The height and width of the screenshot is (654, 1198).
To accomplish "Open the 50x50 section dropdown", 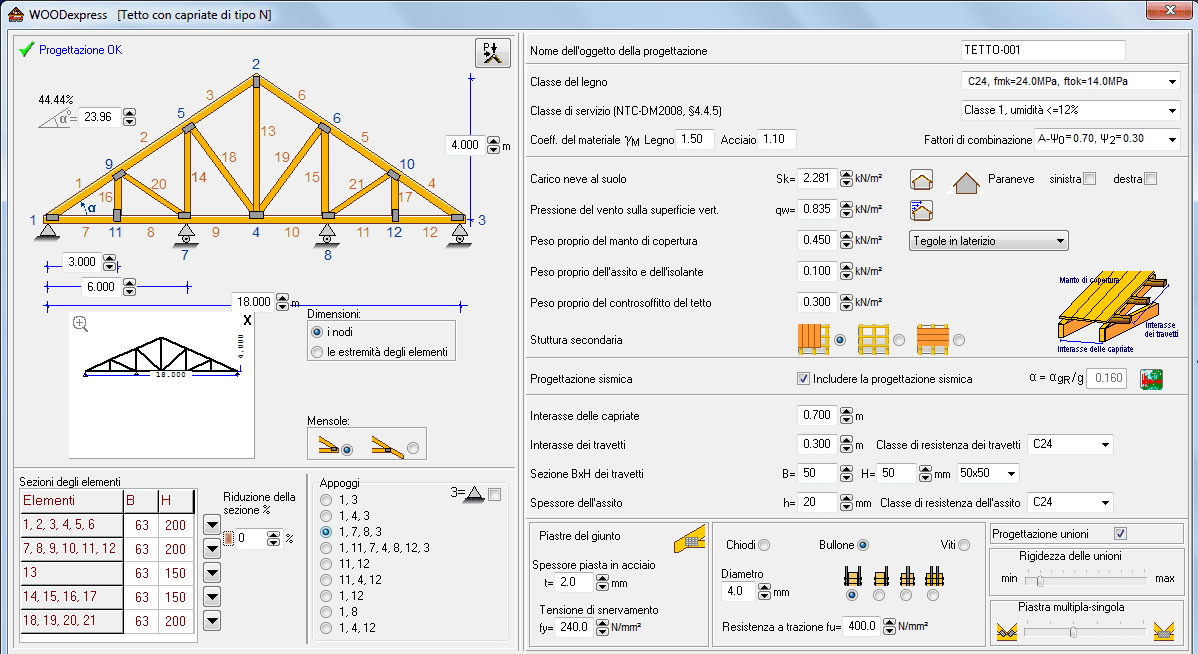I will click(1011, 474).
